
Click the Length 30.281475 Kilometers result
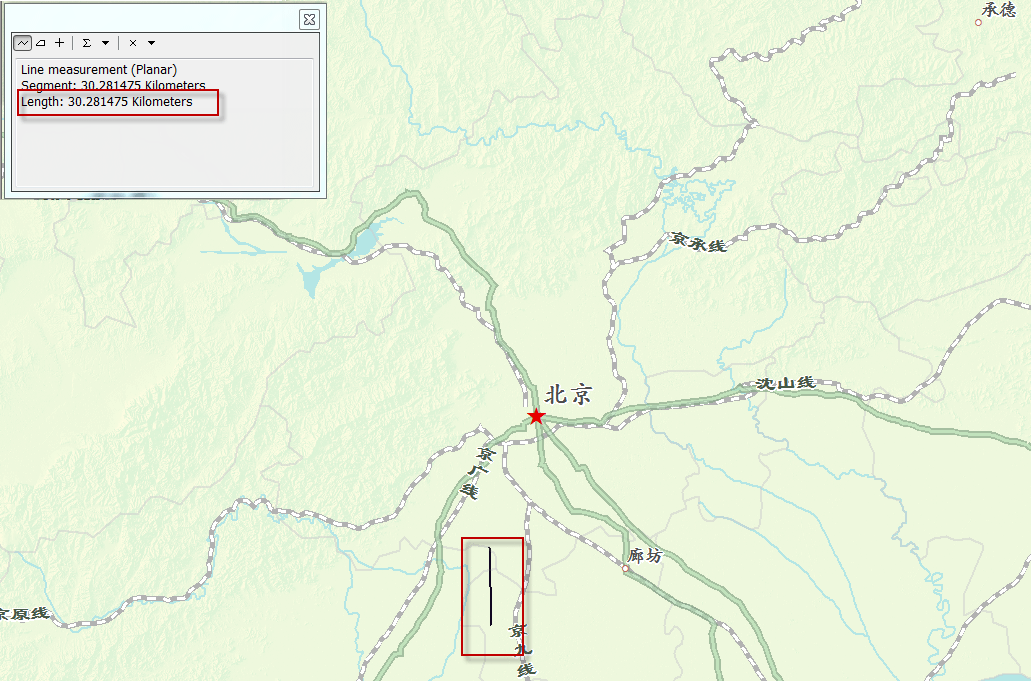click(107, 102)
